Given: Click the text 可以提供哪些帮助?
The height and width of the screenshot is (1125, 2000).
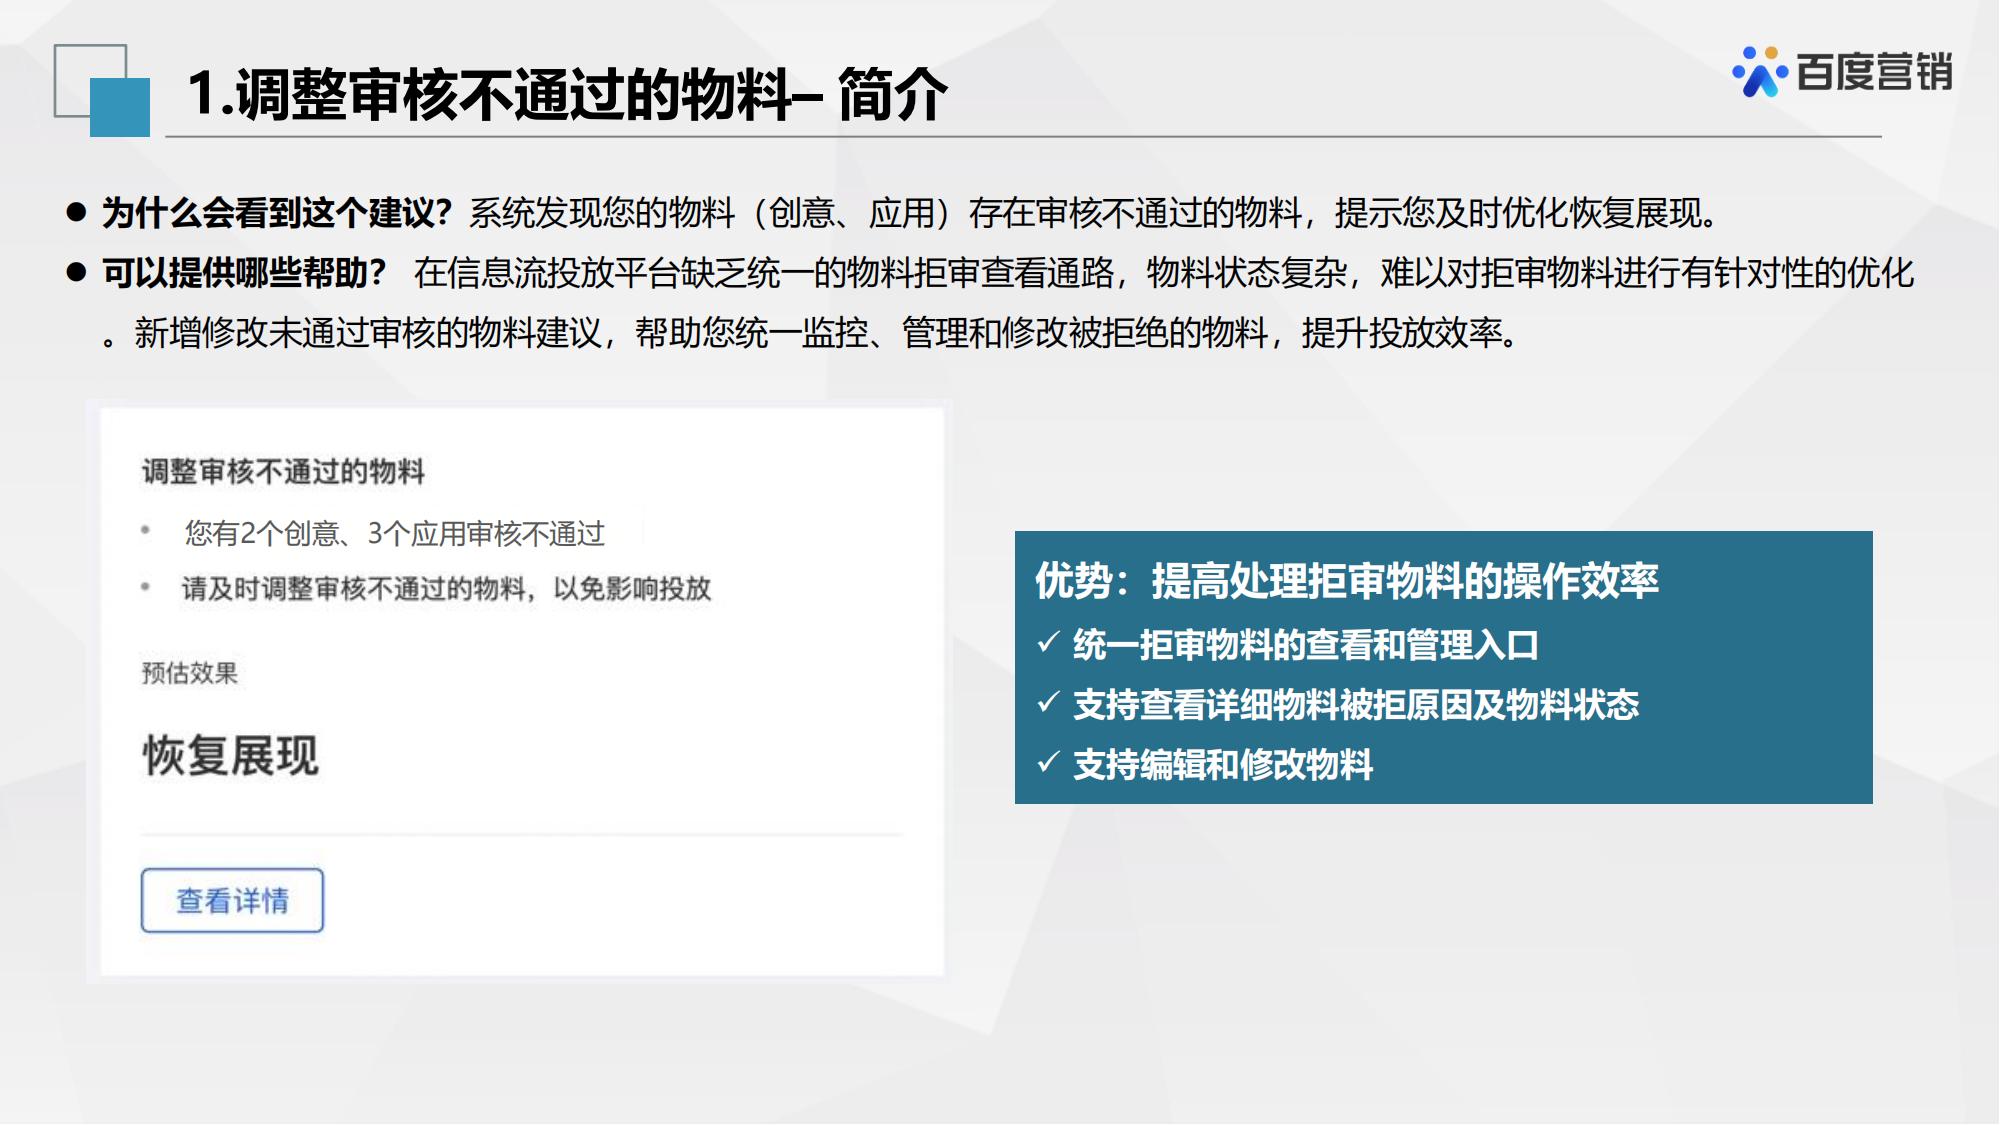Looking at the screenshot, I should click(244, 273).
